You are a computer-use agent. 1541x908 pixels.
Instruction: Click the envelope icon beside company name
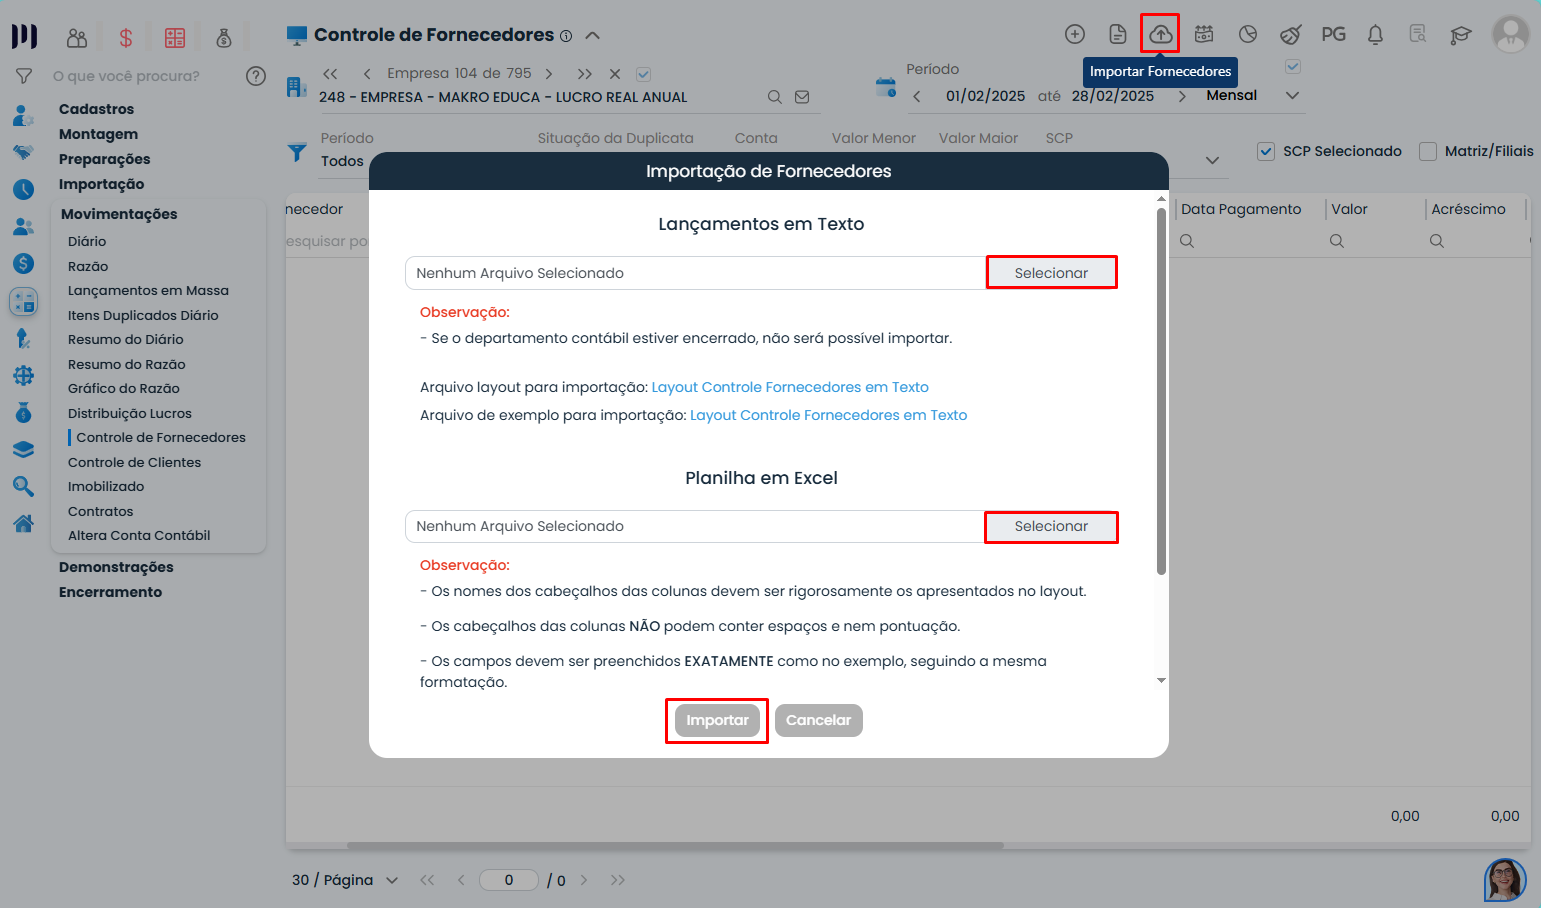[x=802, y=97]
